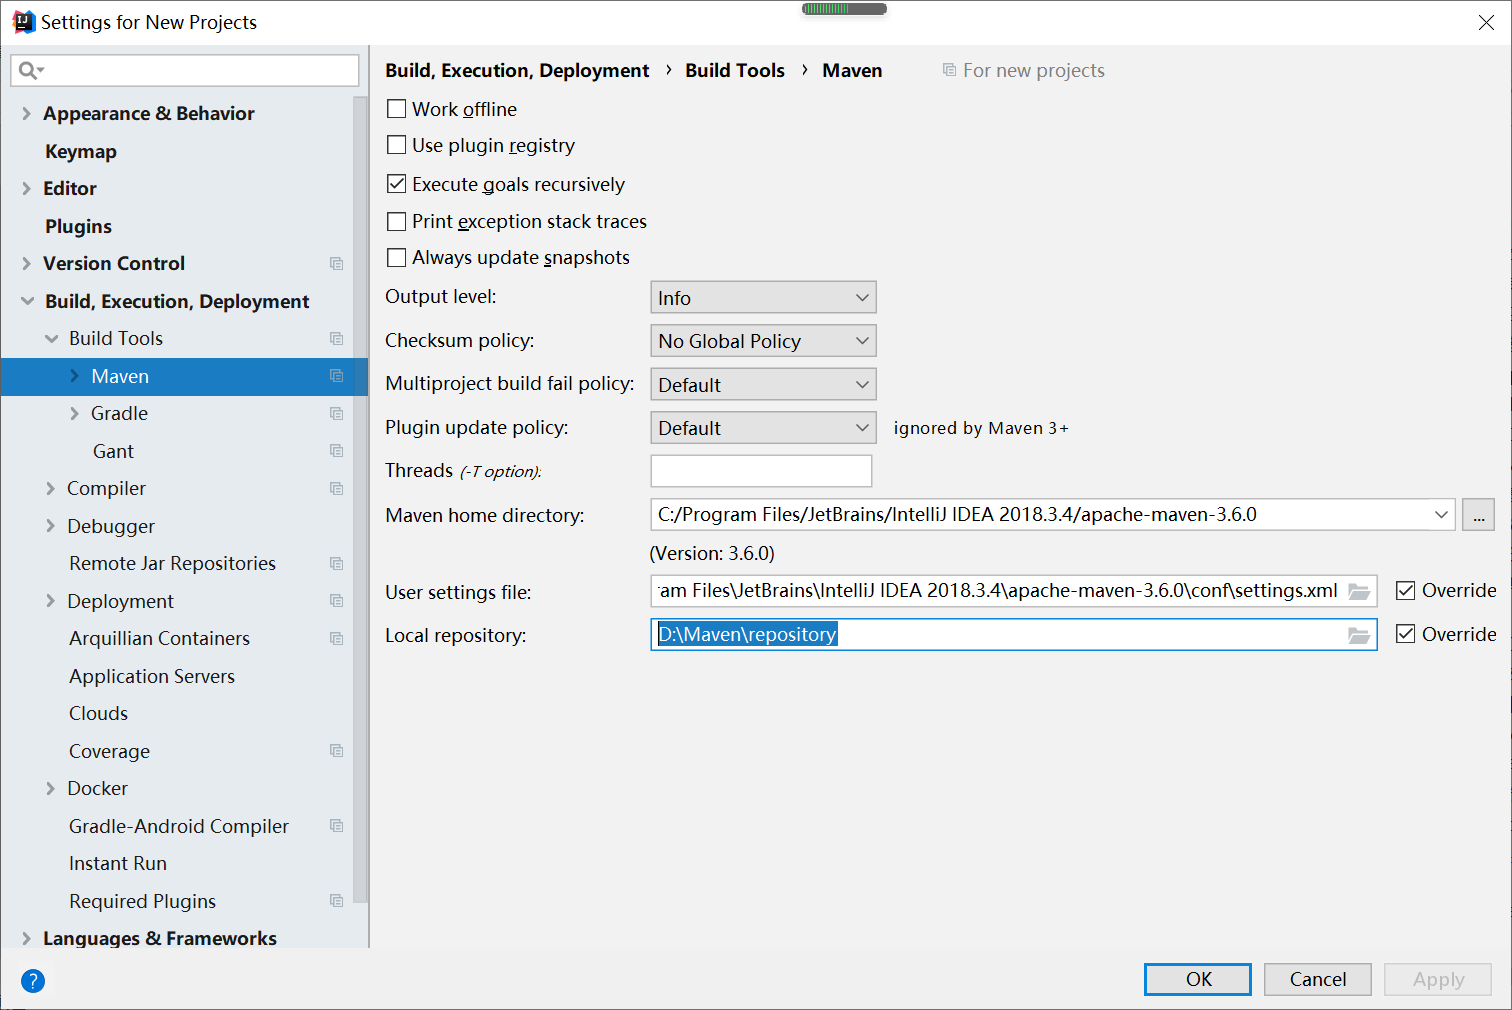Open help via the question mark icon
The width and height of the screenshot is (1512, 1010).
[x=33, y=981]
